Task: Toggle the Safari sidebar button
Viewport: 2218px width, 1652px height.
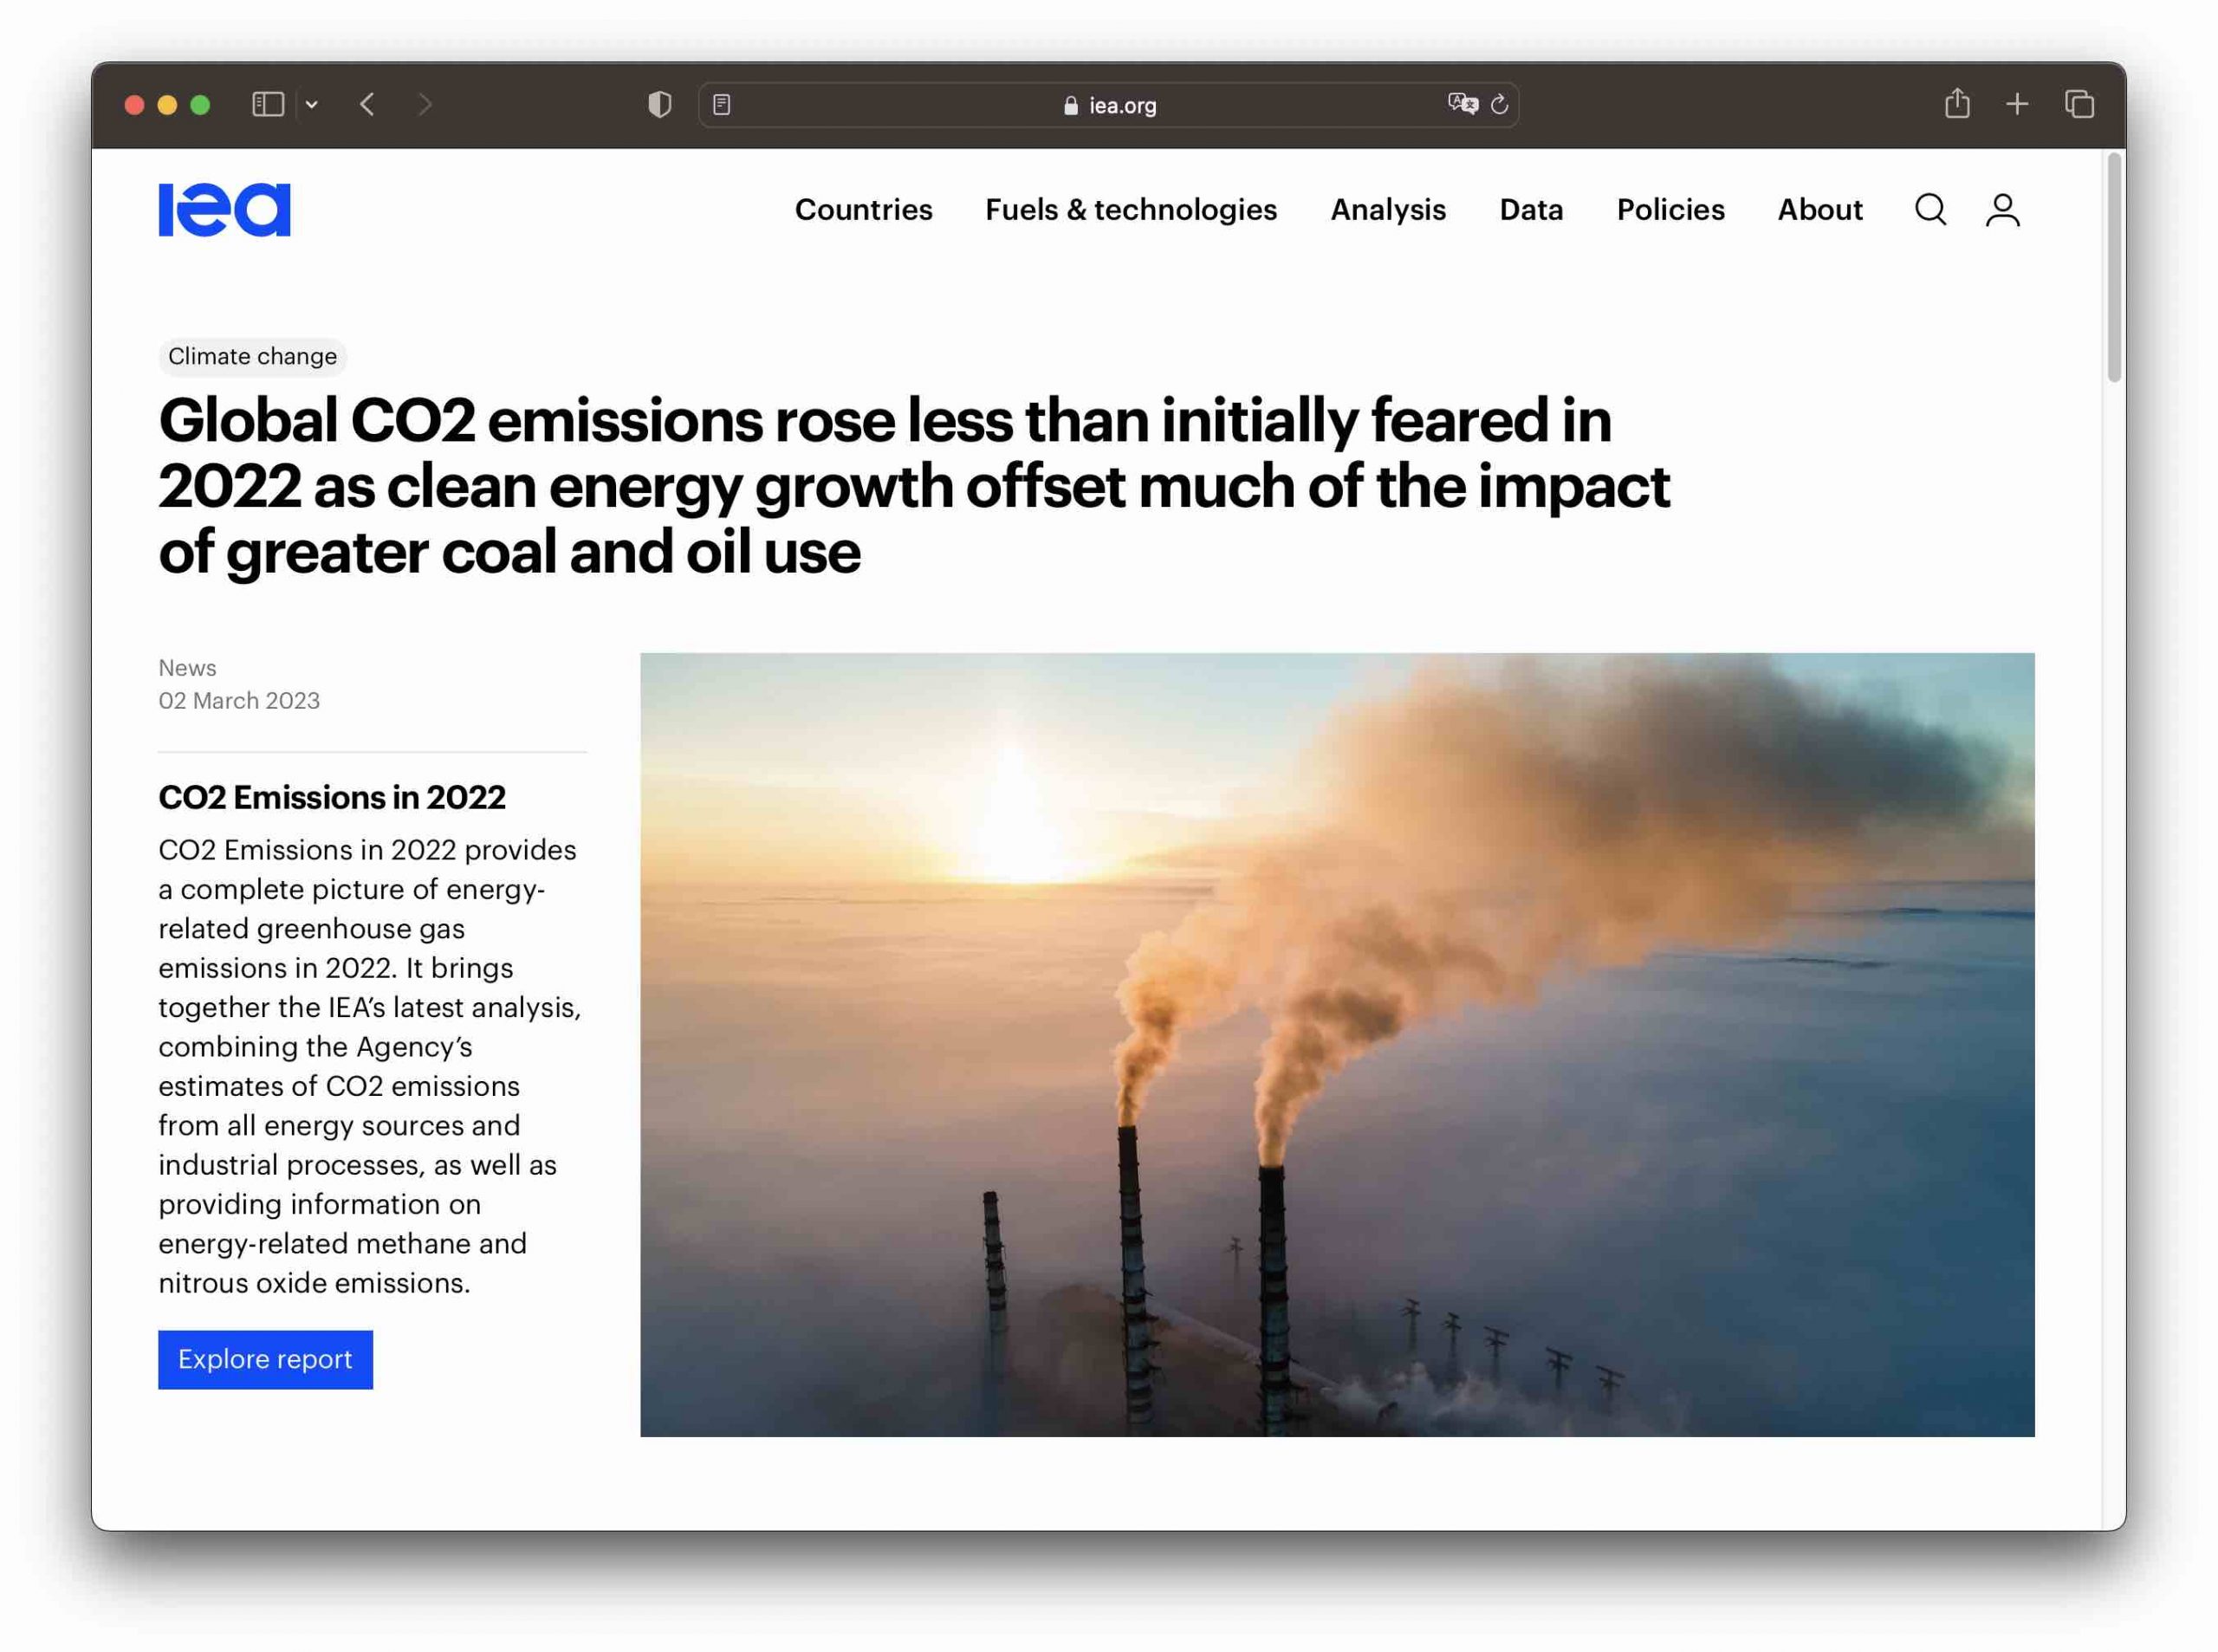Action: coord(268,105)
